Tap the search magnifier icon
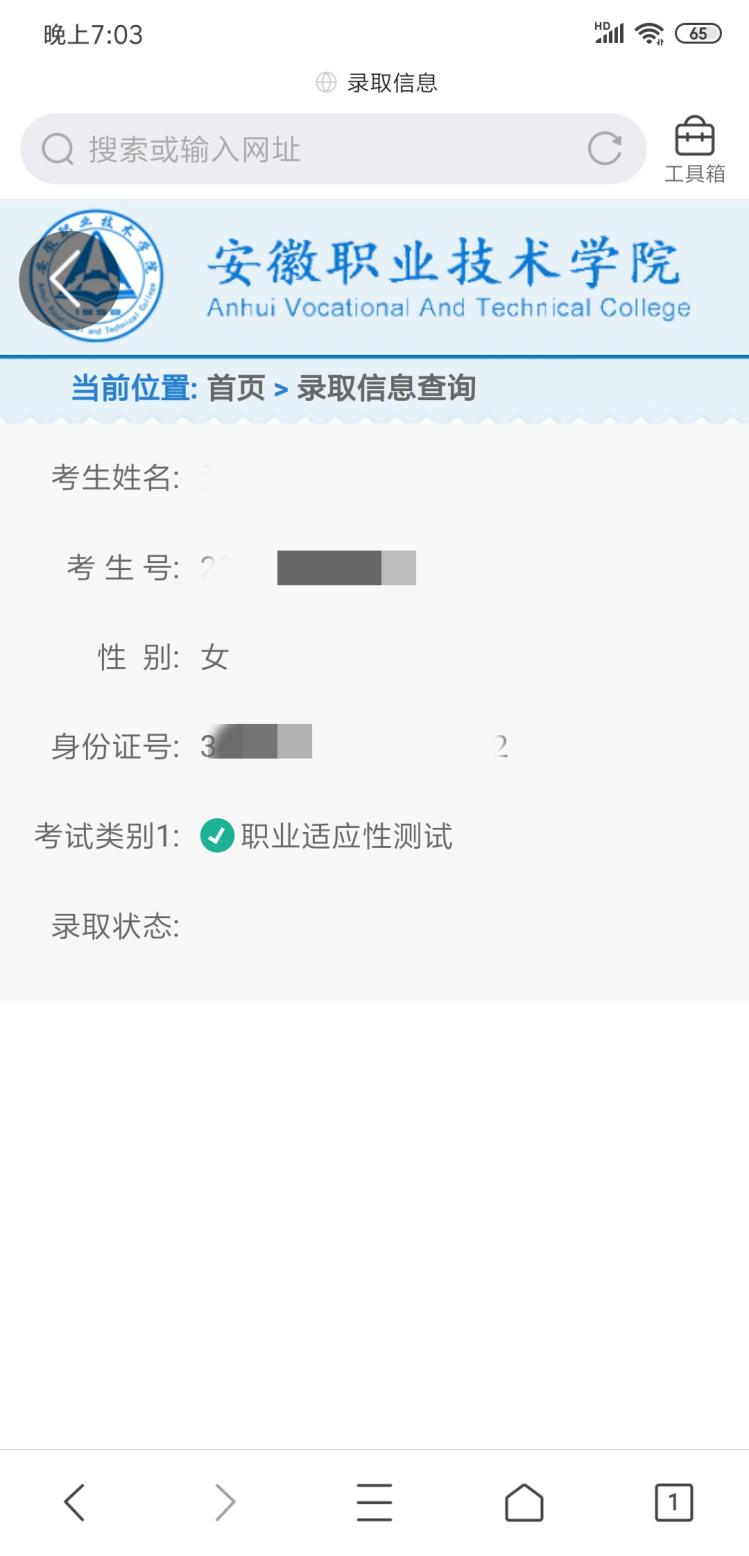 [x=58, y=149]
